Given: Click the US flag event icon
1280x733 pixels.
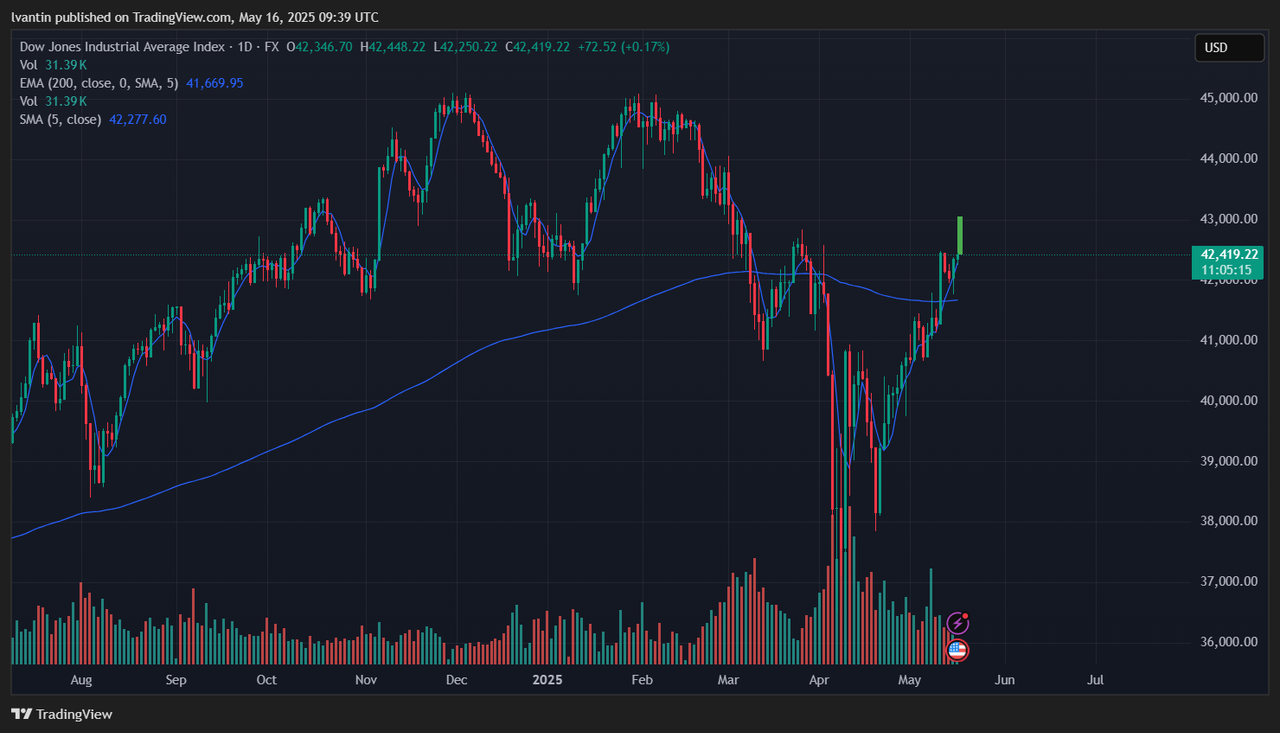Looking at the screenshot, I should (957, 650).
